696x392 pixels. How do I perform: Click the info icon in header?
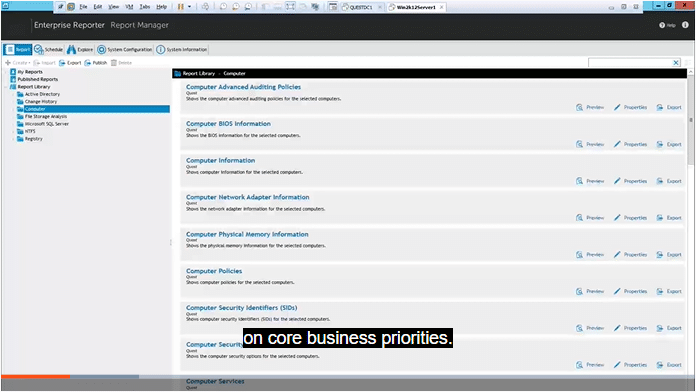(x=685, y=25)
